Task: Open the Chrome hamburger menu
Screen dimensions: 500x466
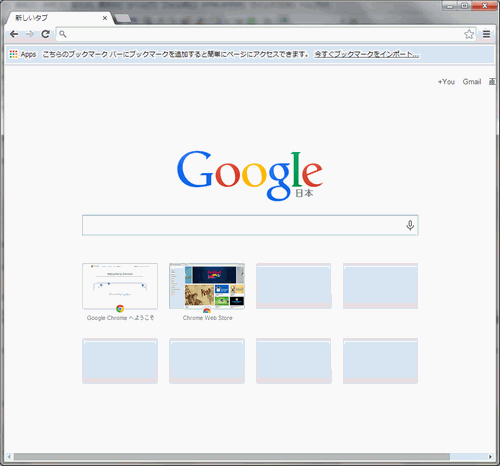Action: 486,34
